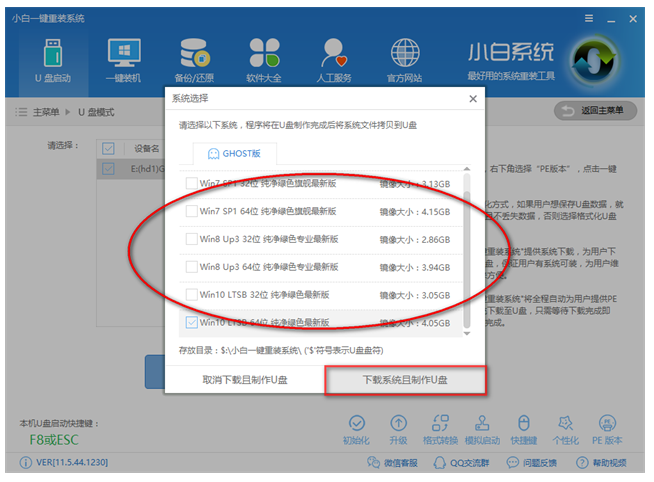Open 问题反馈 in status bar
Screen dimensions: 654x482
pyautogui.click(x=531, y=462)
